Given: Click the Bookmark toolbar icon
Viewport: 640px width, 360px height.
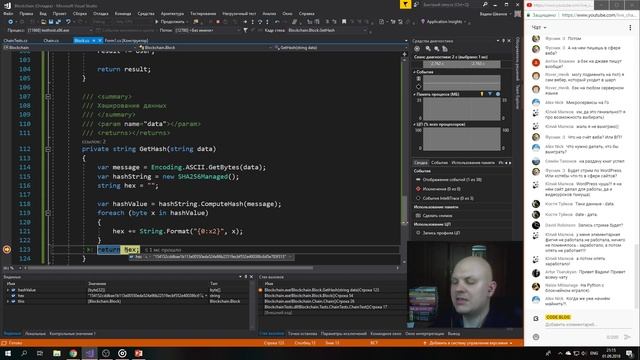Looking at the screenshot, I should (344, 22).
